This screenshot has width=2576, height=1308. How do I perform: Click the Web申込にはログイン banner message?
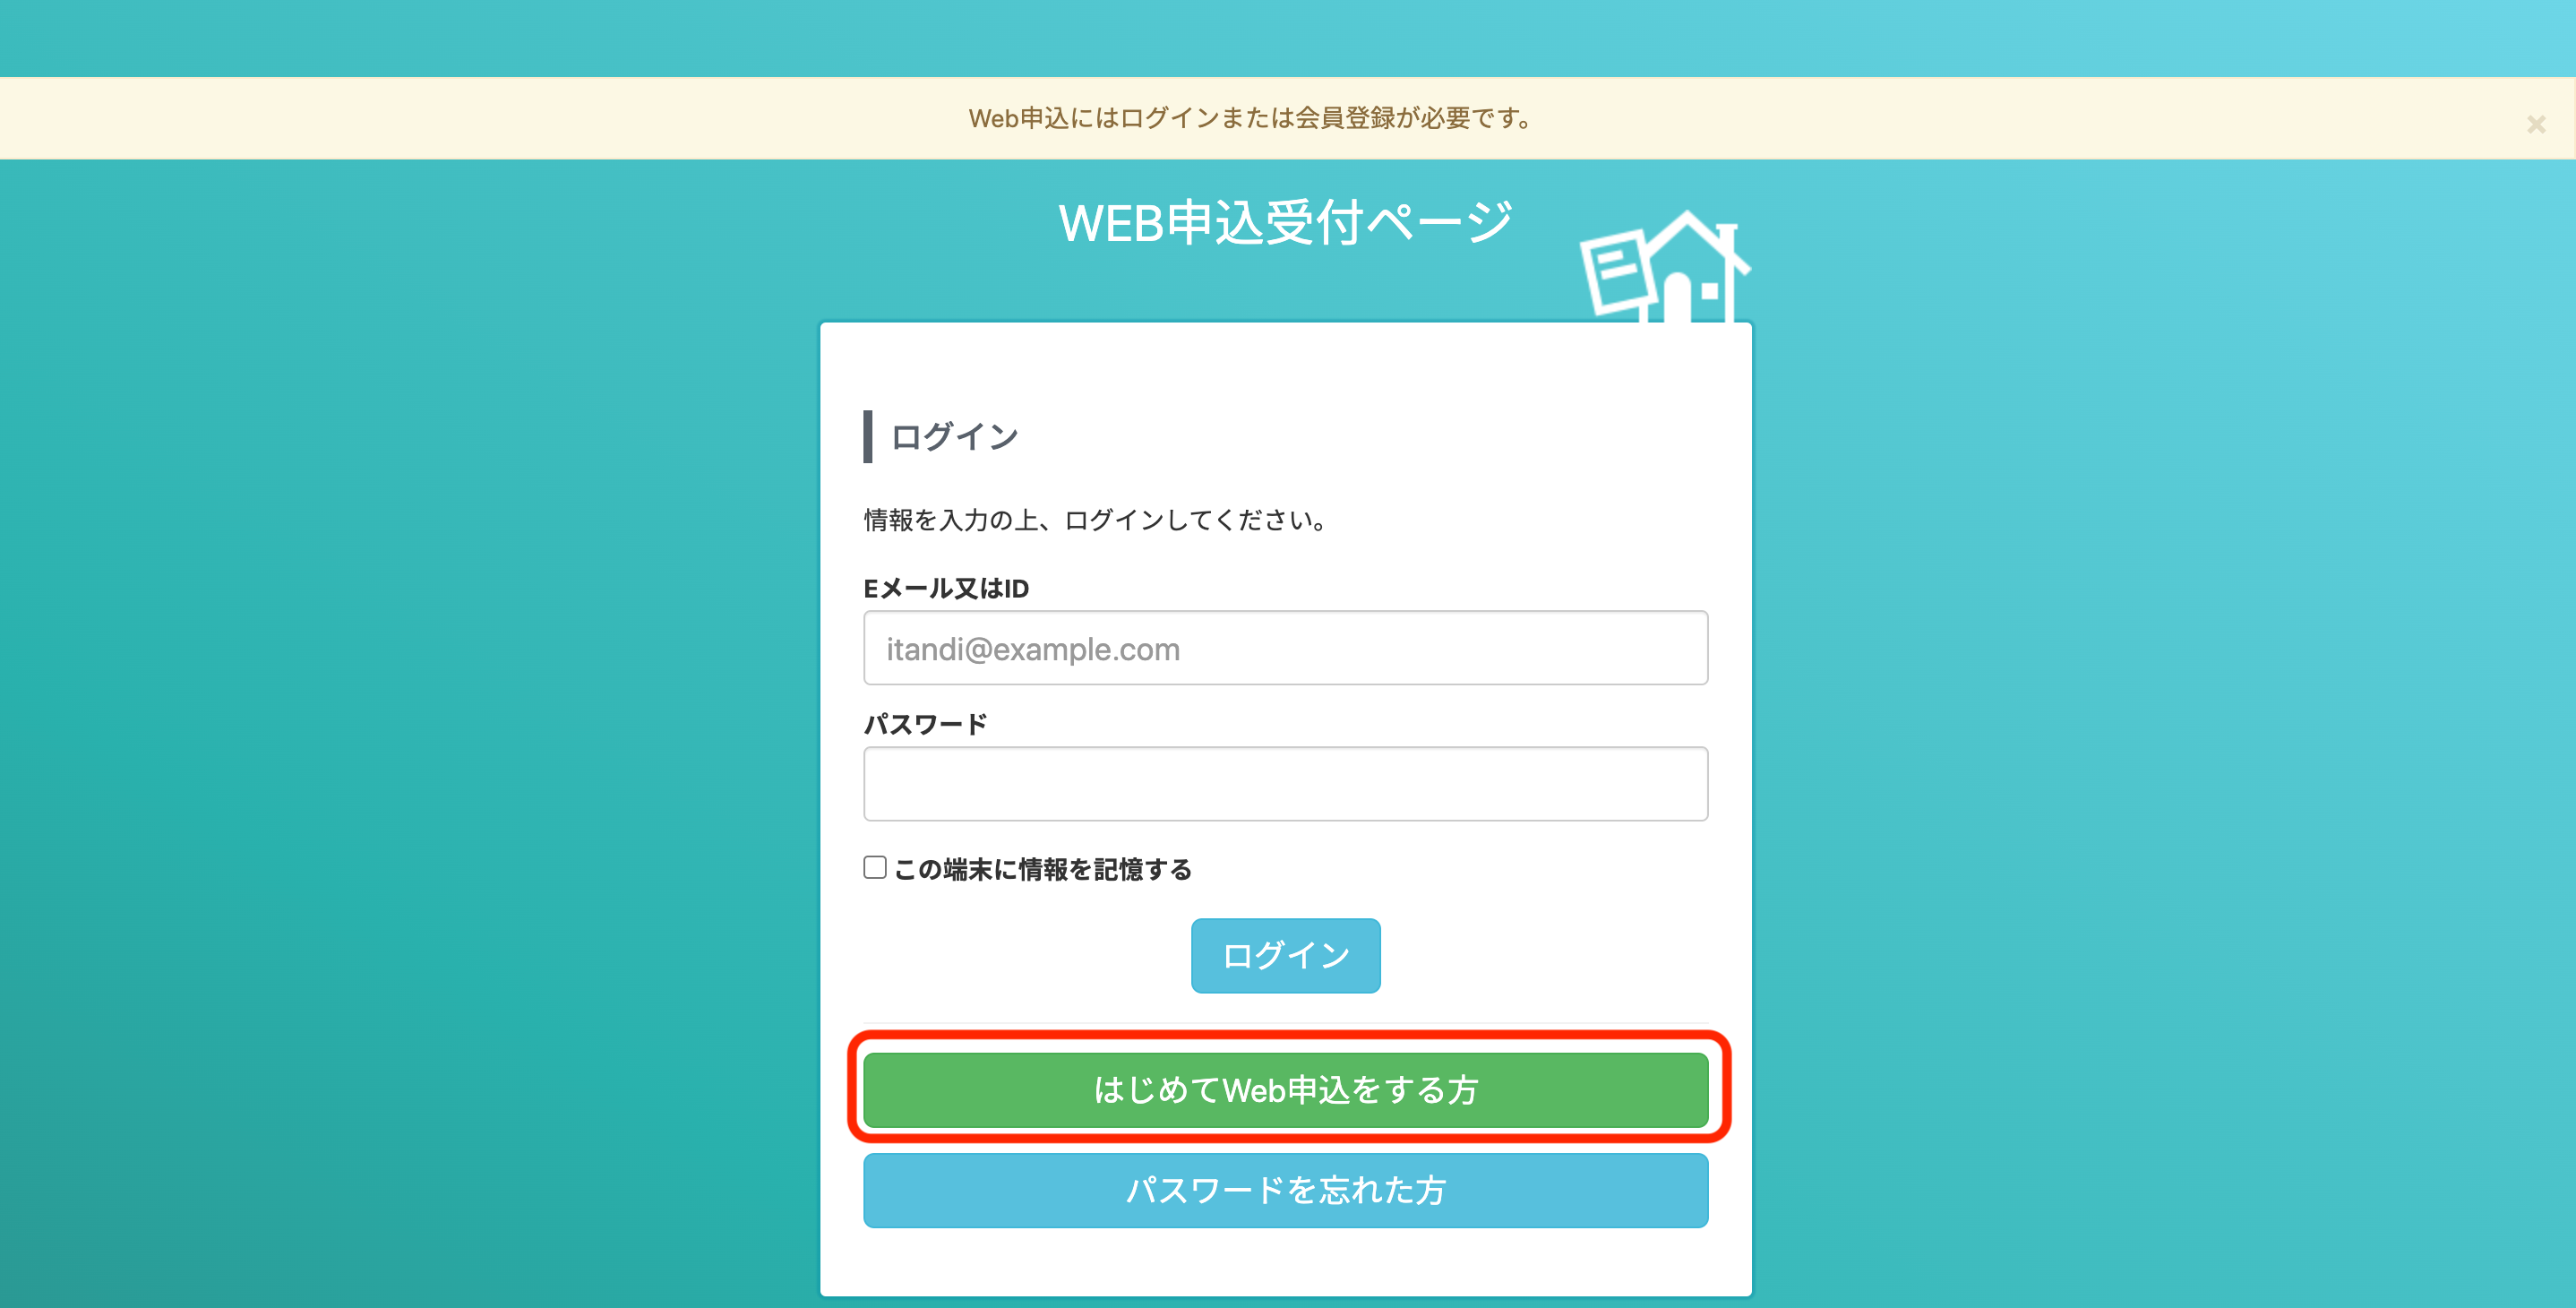(1250, 118)
